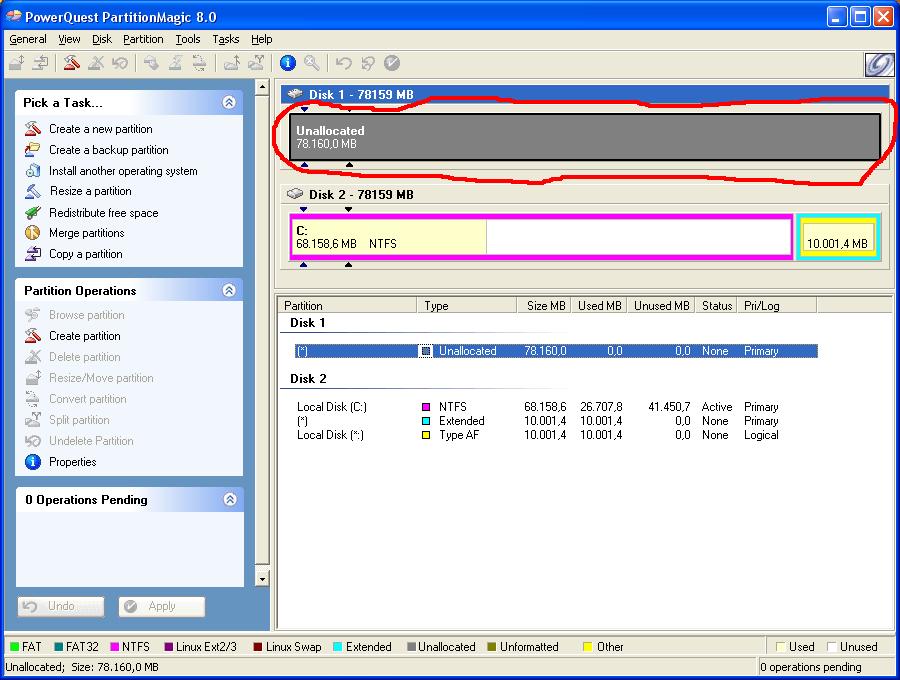Image resolution: width=900 pixels, height=680 pixels.
Task: Choose Merge partitions task
Action: click(x=87, y=232)
